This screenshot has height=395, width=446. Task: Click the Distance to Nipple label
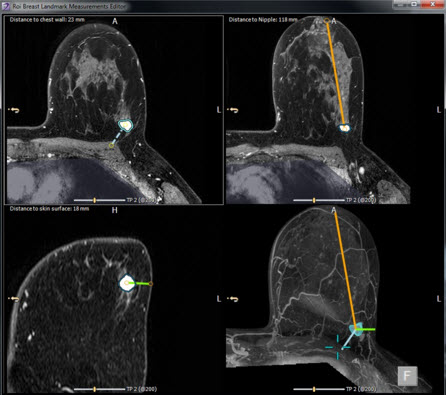pyautogui.click(x=263, y=20)
